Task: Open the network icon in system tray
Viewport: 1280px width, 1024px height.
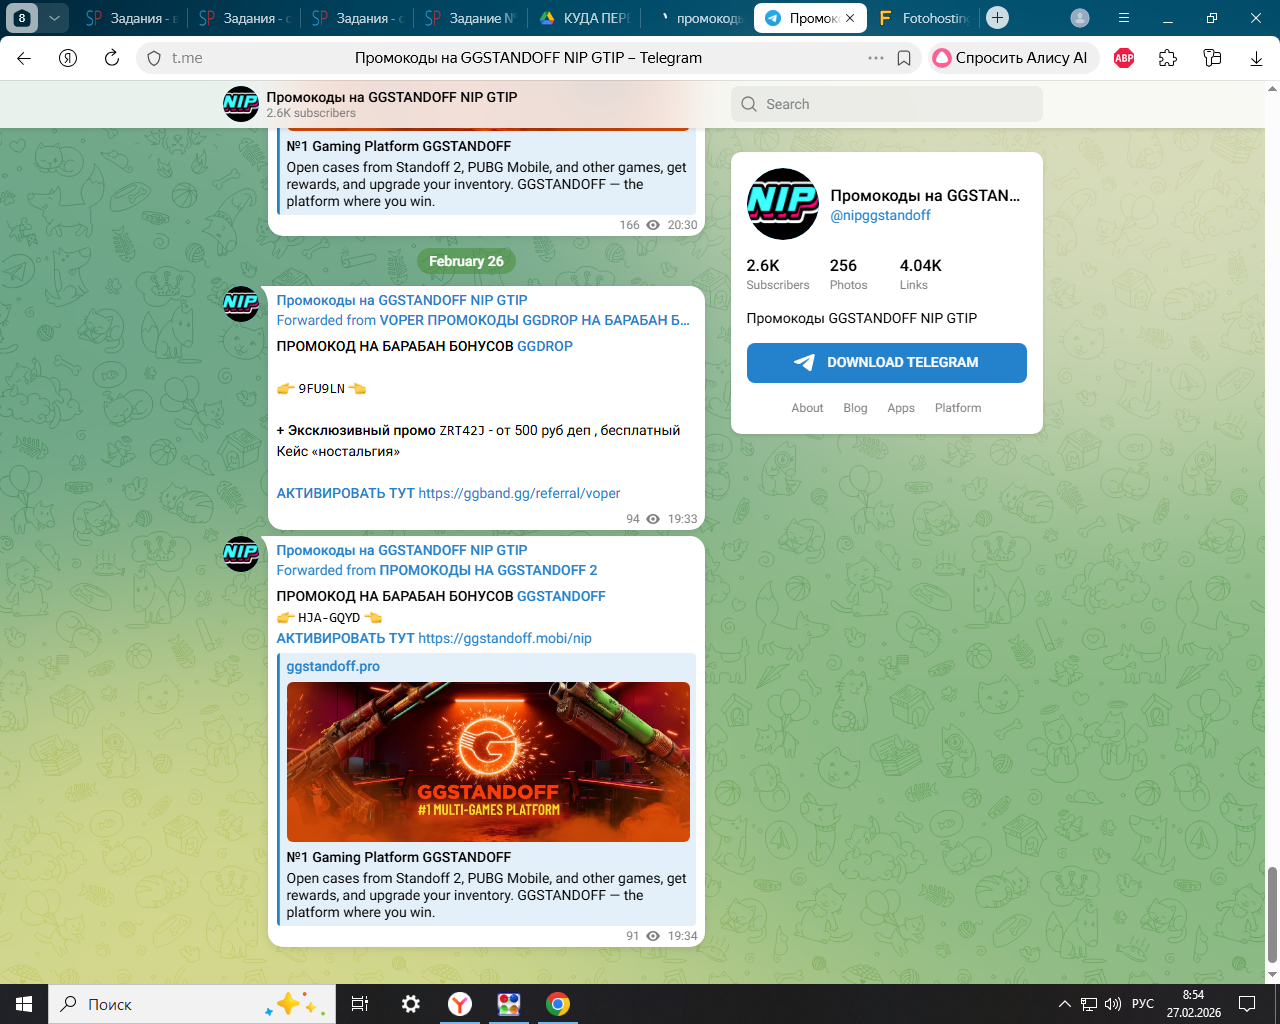Action: tap(1089, 1004)
